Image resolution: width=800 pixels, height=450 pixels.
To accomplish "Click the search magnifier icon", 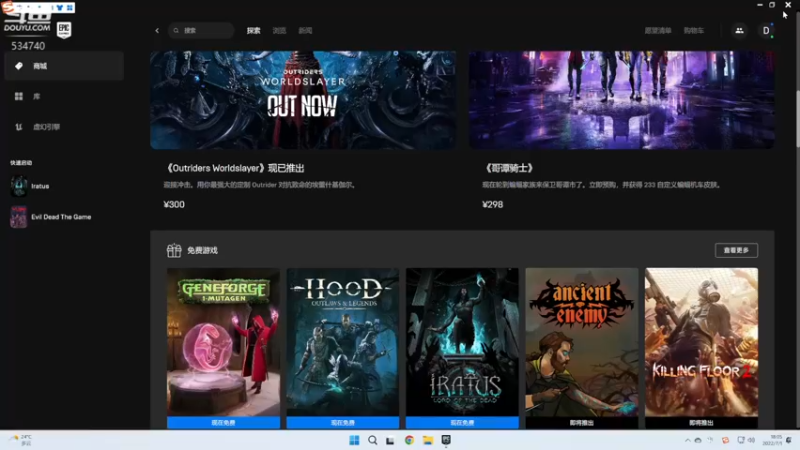I will (176, 31).
